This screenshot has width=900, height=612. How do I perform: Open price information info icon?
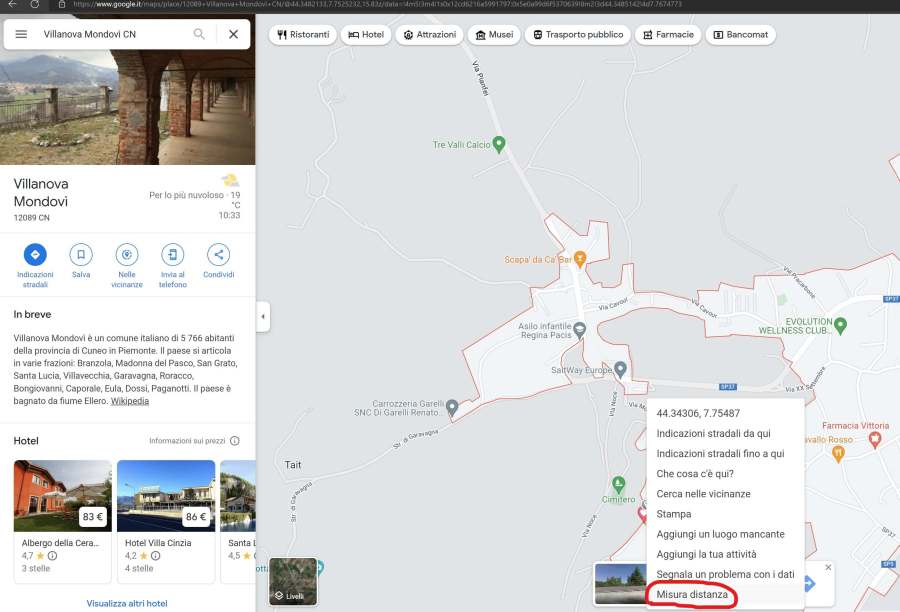click(x=234, y=441)
